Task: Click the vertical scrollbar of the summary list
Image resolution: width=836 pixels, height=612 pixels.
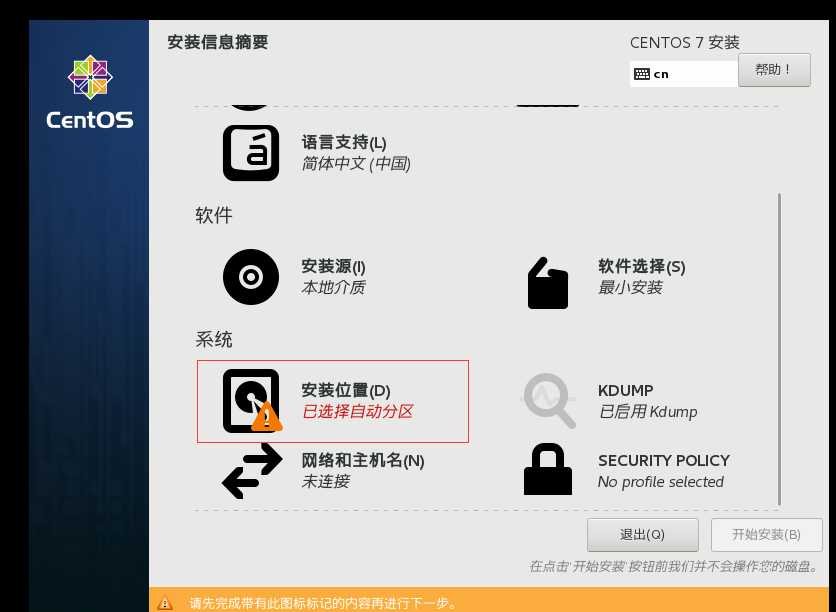Action: (779, 349)
